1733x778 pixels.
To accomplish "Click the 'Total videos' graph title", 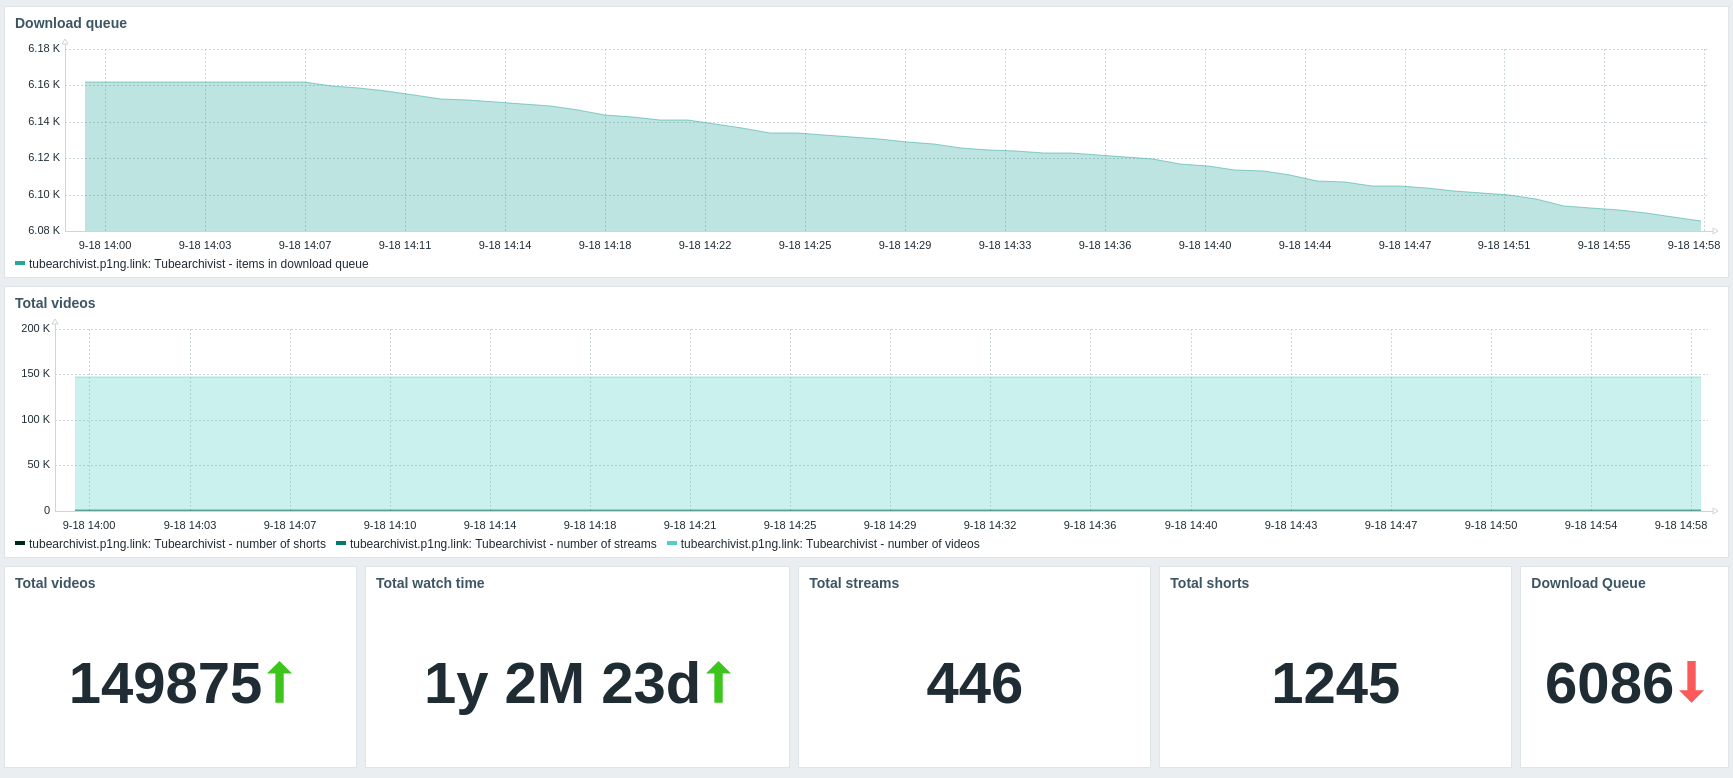I will (x=55, y=303).
